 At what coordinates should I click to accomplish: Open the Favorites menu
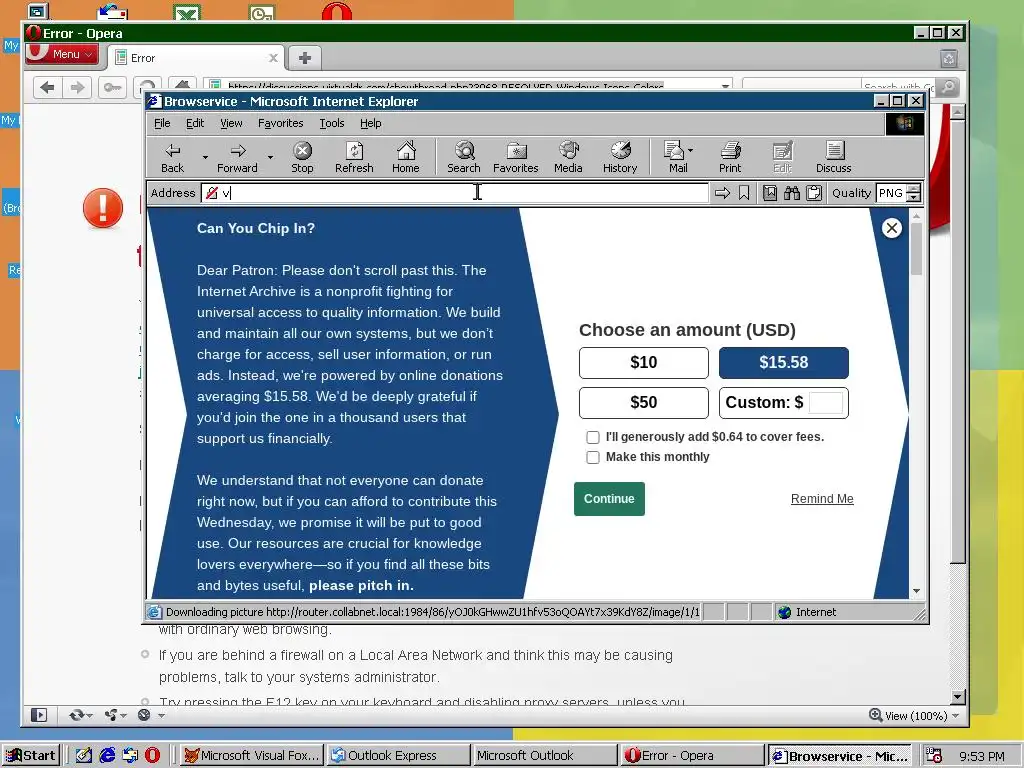pos(280,123)
